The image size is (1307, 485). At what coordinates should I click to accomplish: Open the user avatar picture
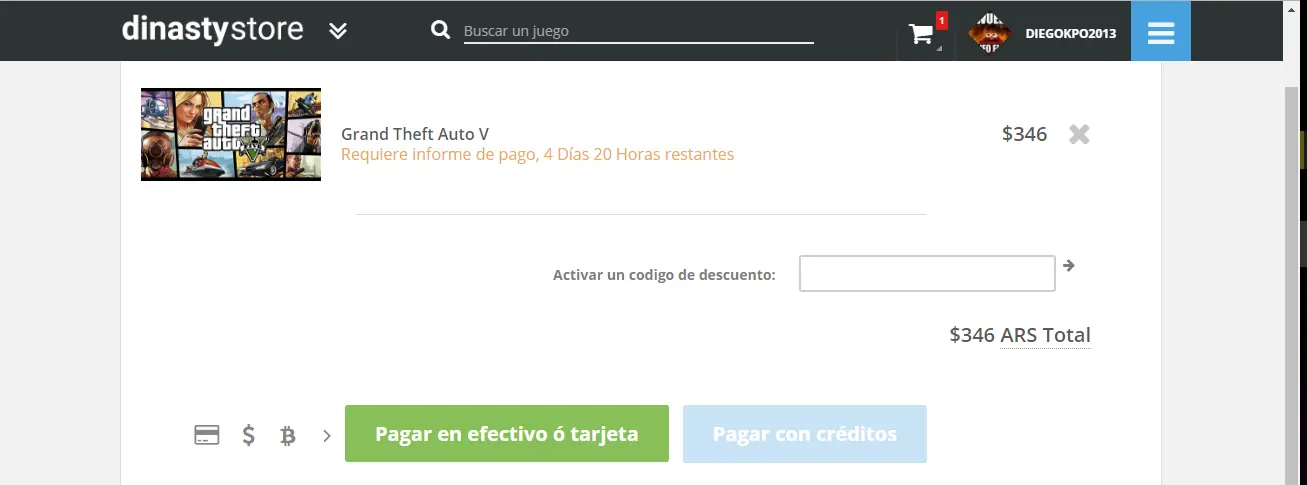tap(989, 33)
